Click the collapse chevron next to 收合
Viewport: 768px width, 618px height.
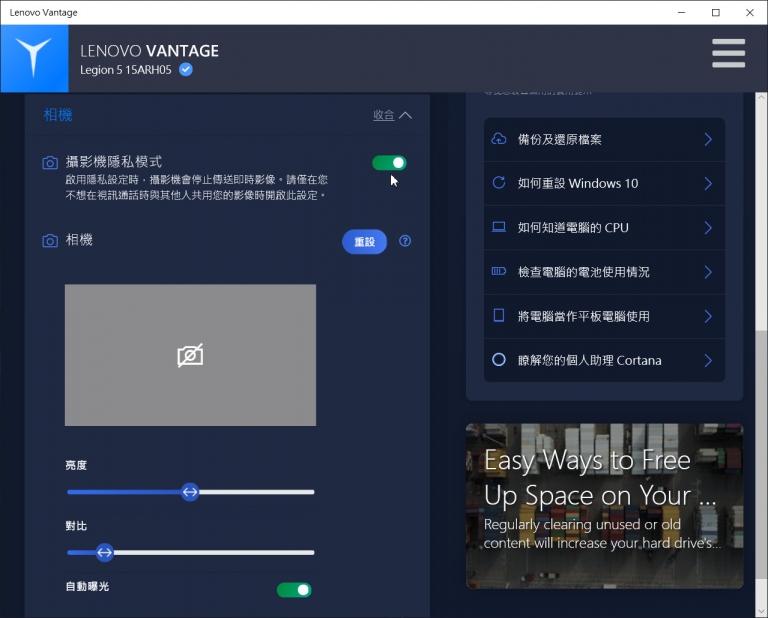tap(405, 115)
